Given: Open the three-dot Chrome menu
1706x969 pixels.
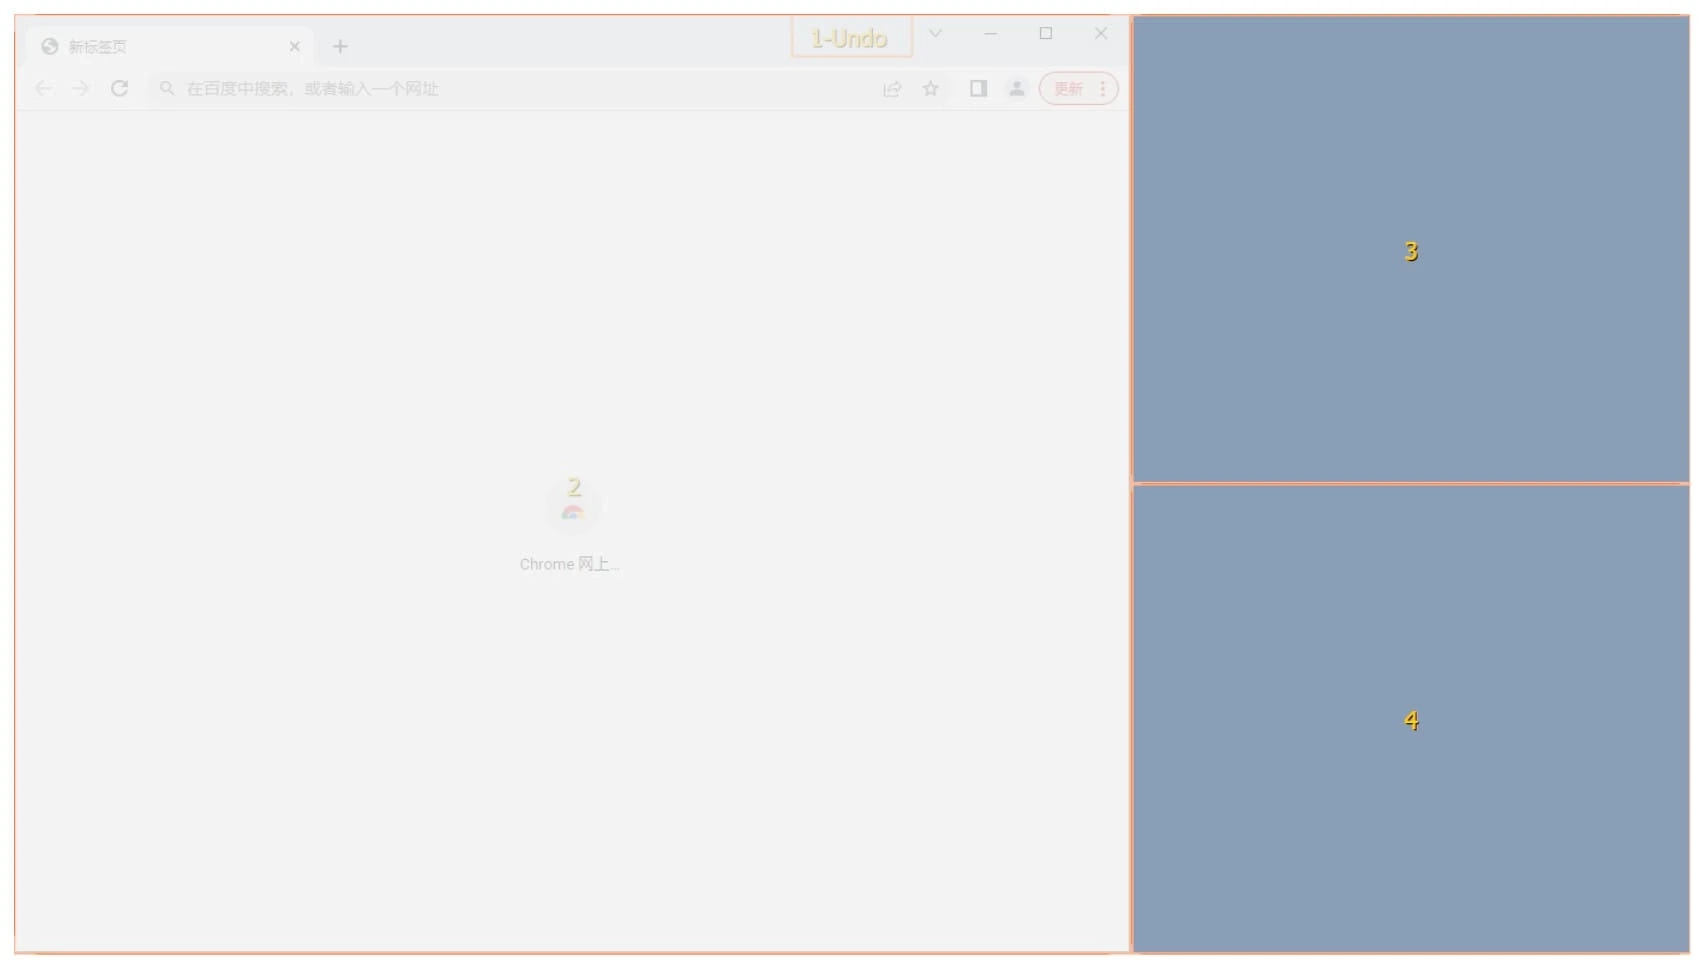Looking at the screenshot, I should coord(1103,89).
